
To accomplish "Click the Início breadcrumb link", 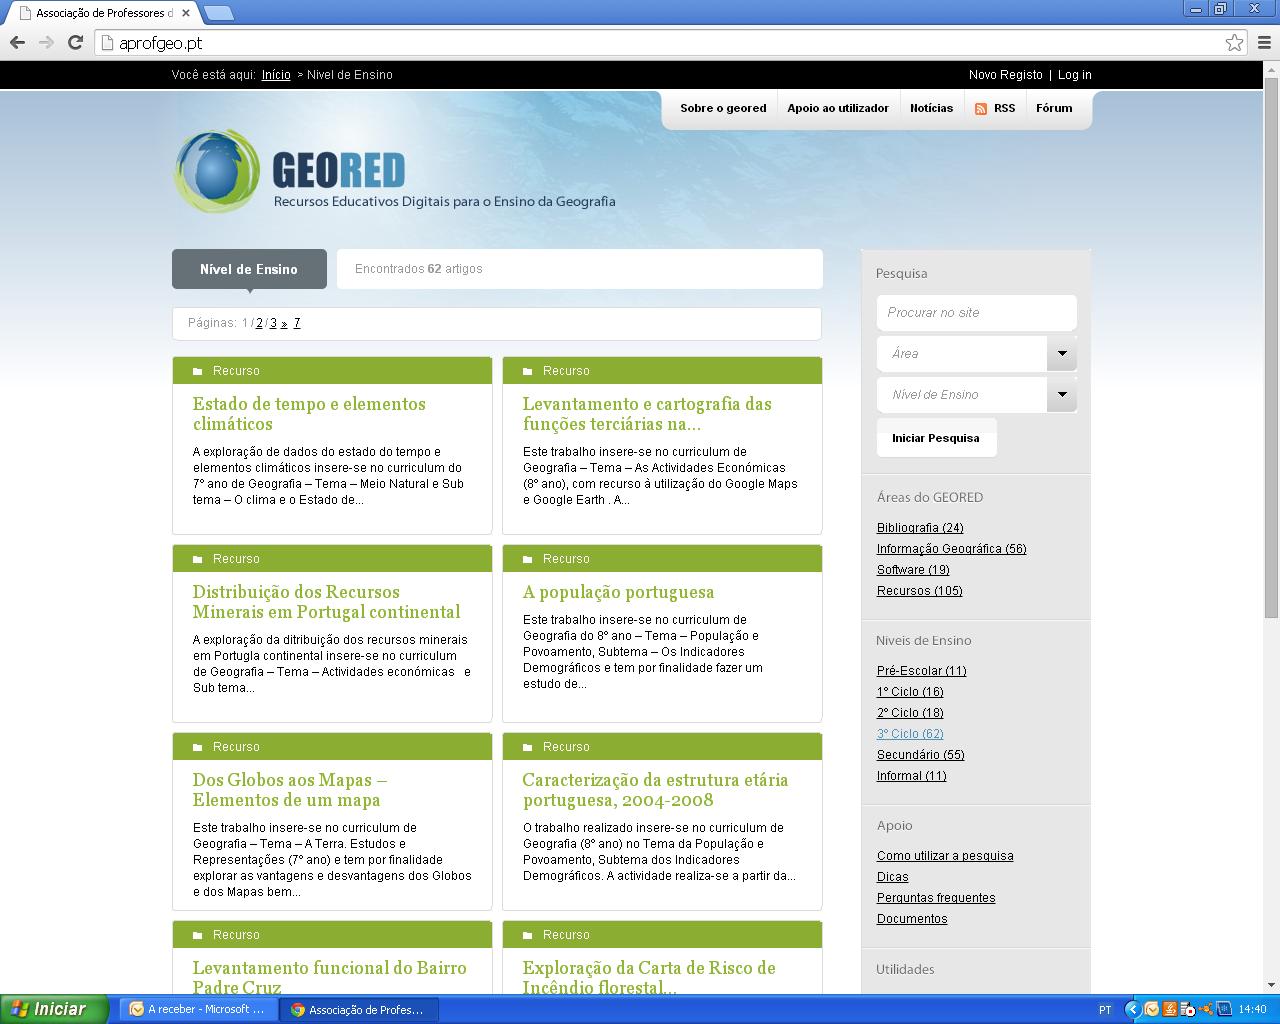I will (276, 75).
